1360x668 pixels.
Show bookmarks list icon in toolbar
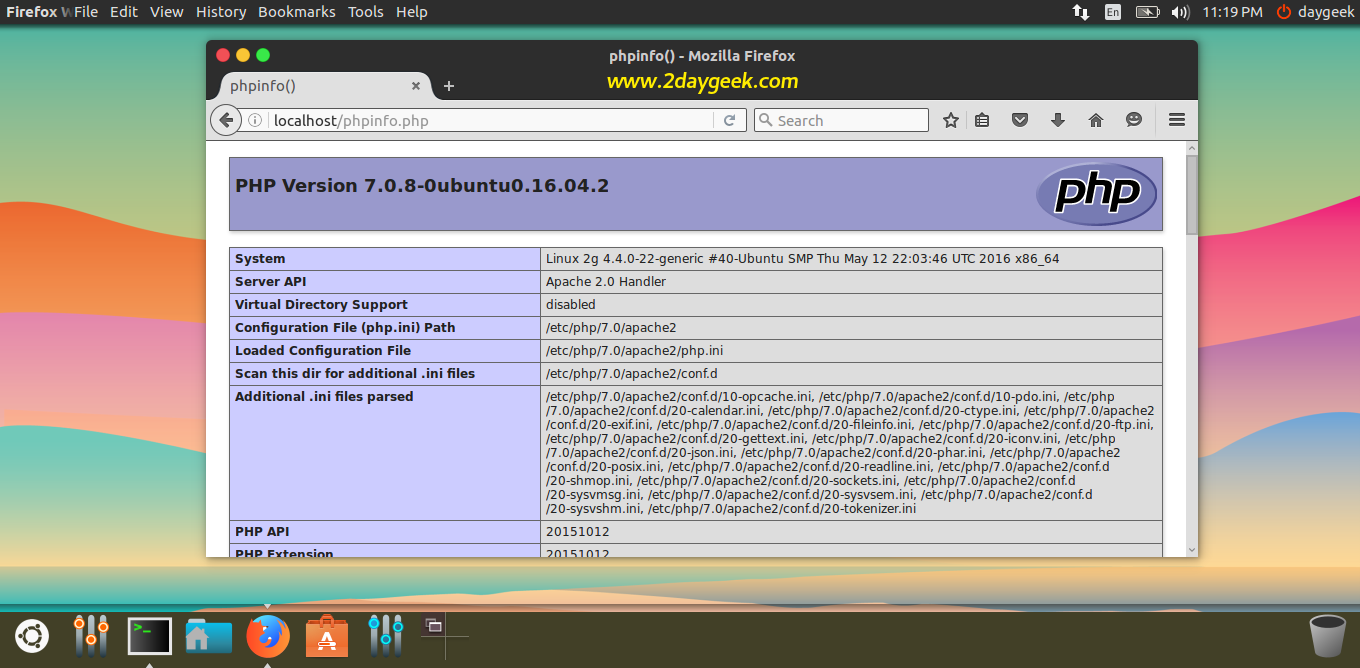(982, 120)
